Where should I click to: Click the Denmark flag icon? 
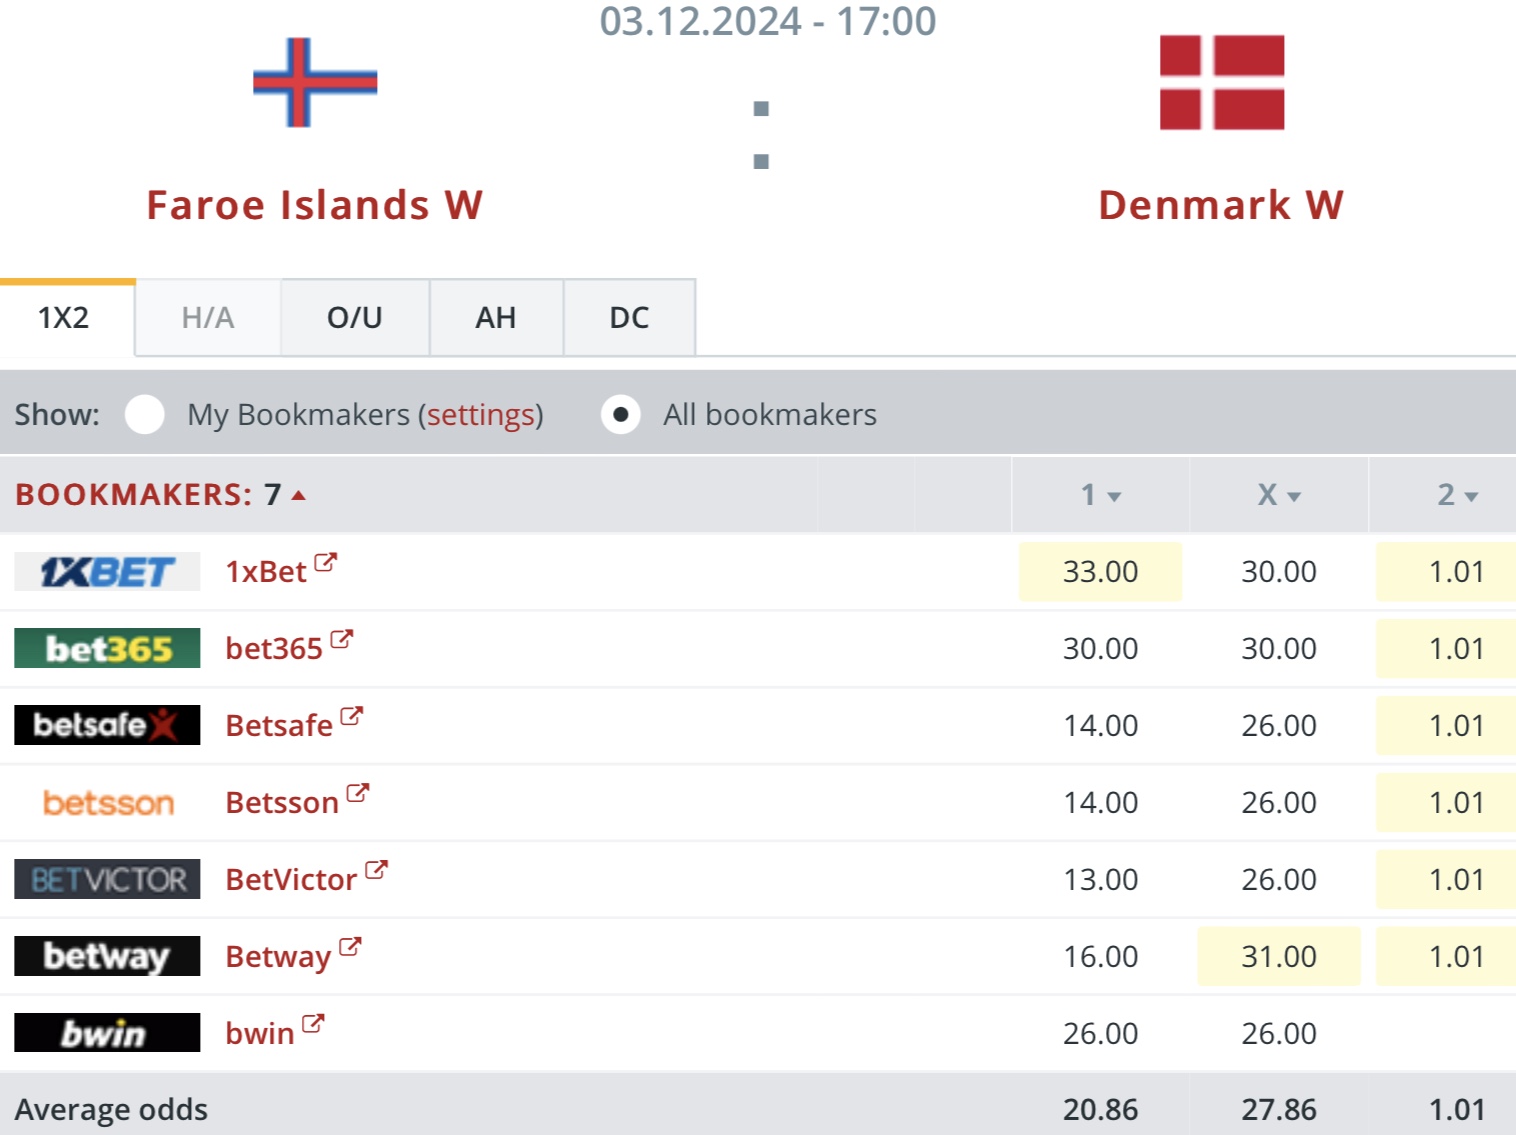coord(1221,83)
